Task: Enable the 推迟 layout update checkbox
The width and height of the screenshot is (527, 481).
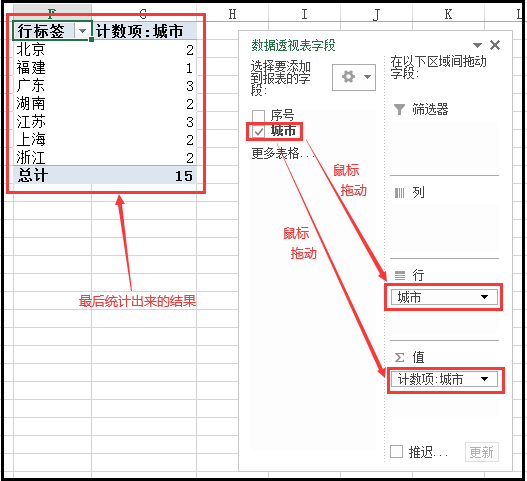Action: (396, 451)
